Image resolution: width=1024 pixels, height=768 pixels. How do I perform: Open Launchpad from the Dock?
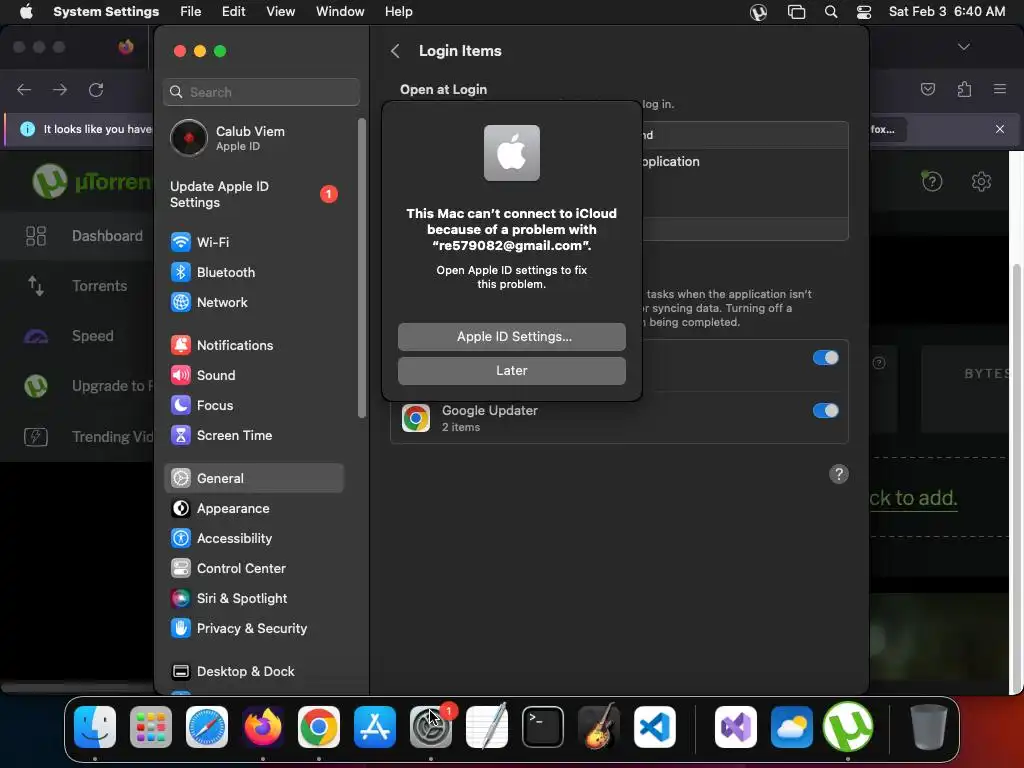[151, 727]
